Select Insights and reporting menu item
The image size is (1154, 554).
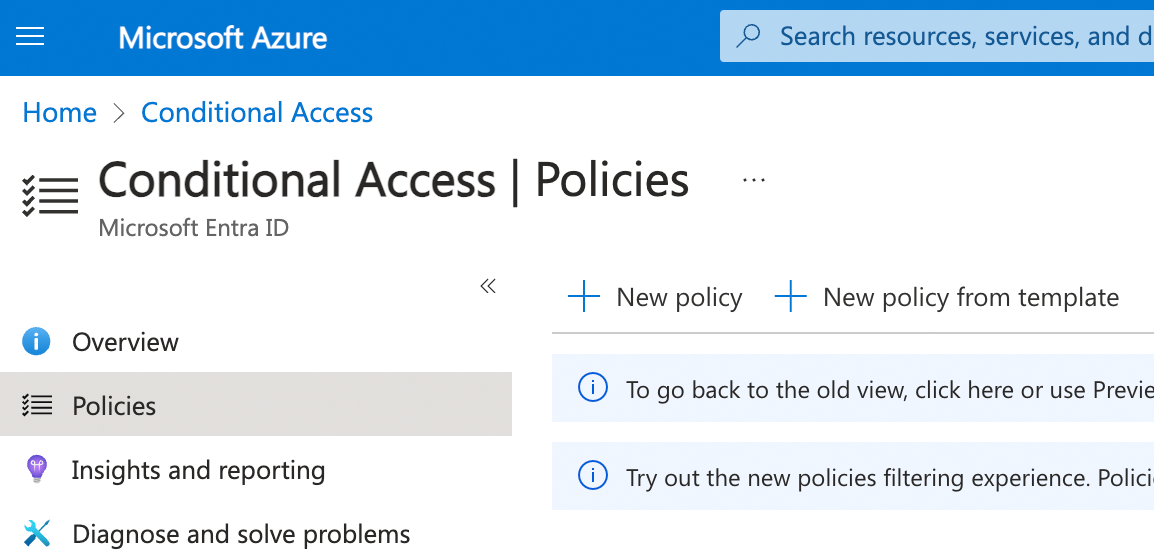[255, 469]
